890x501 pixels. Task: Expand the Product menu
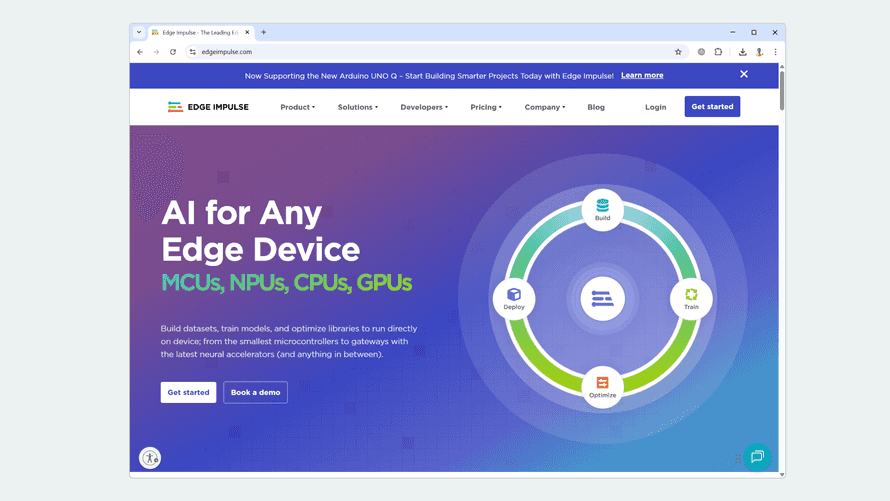pos(297,107)
